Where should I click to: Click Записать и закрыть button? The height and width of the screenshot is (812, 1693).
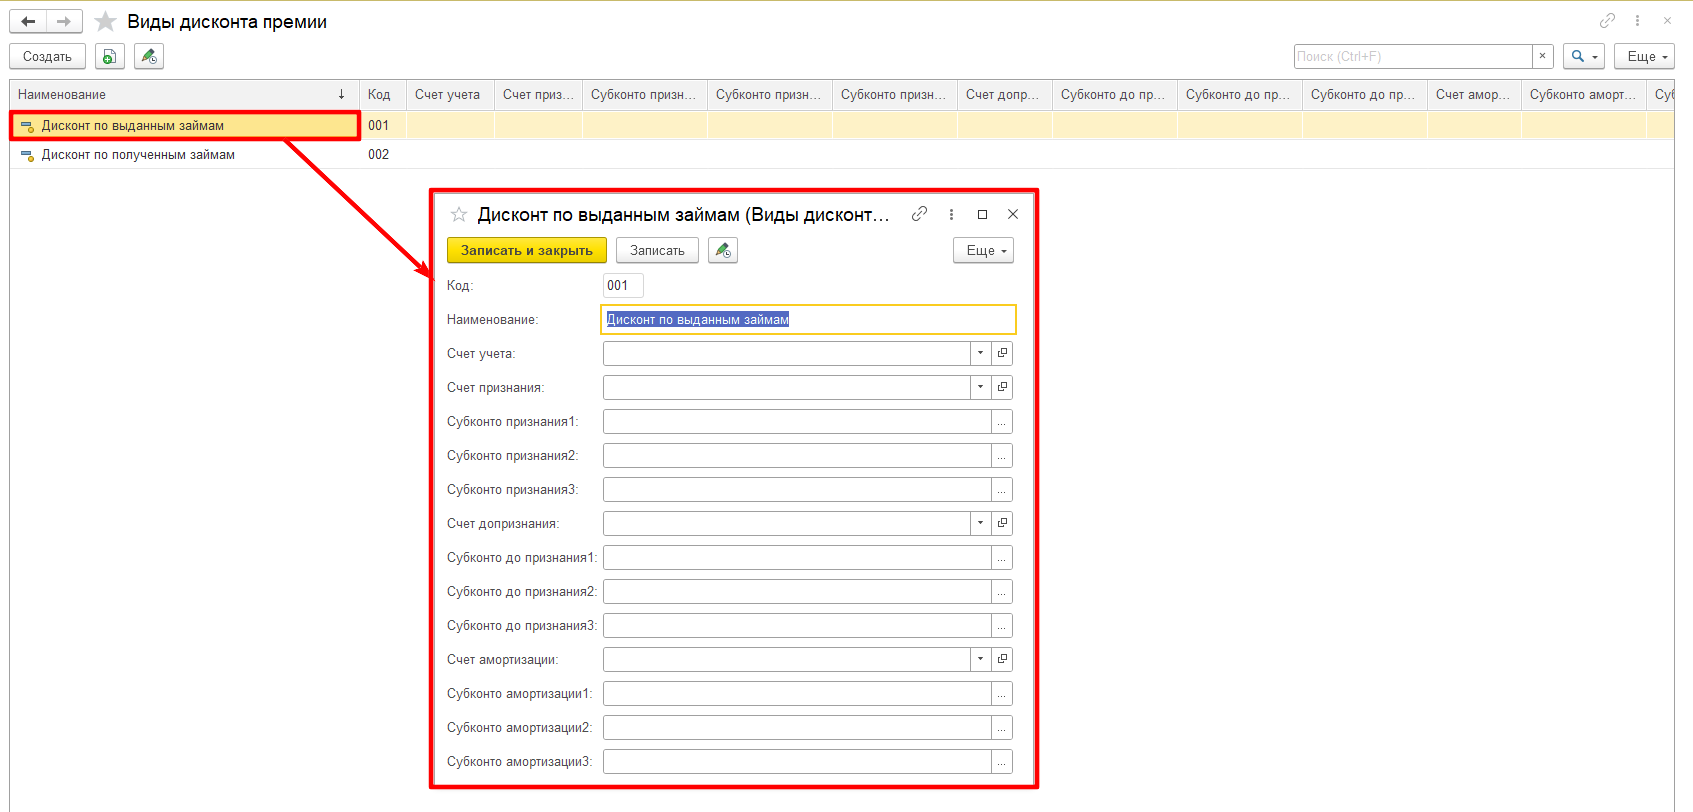pos(527,250)
